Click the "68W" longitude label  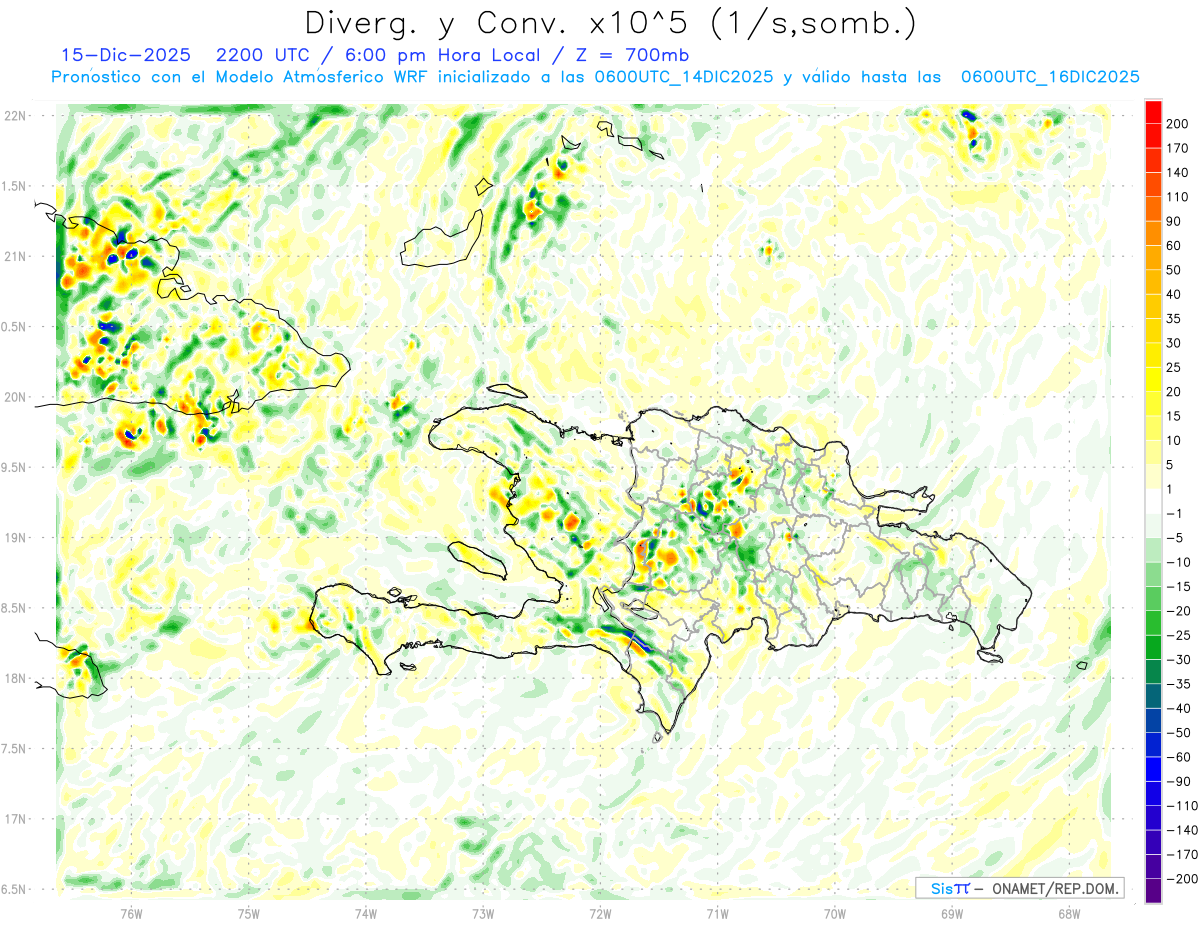pos(1069,912)
